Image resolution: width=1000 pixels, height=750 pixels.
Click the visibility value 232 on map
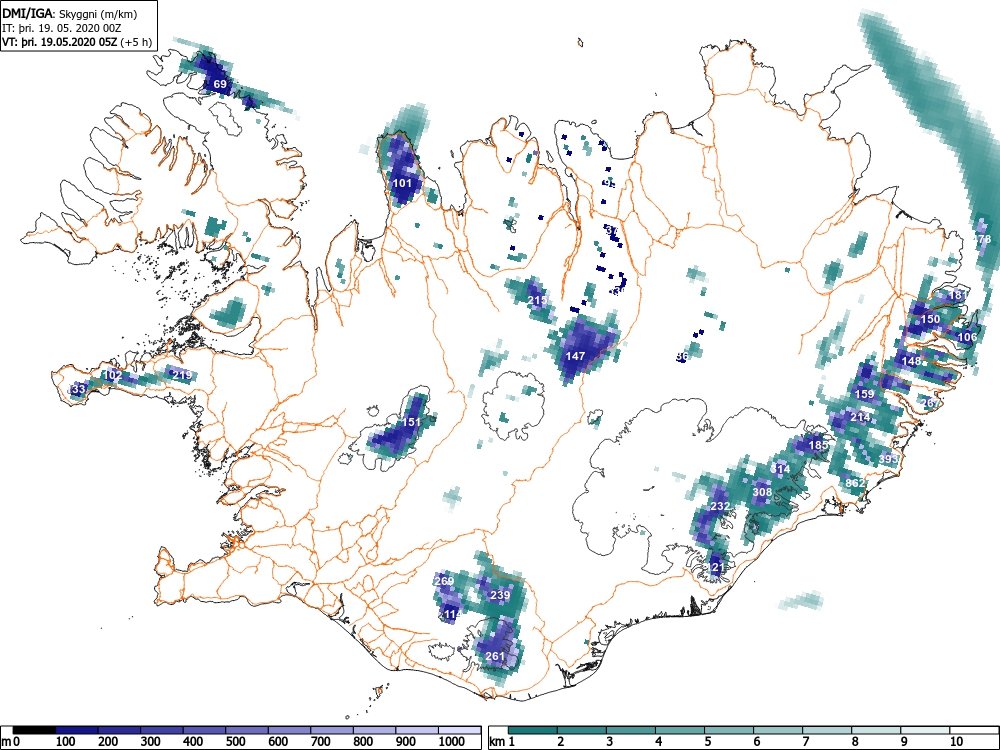(720, 506)
